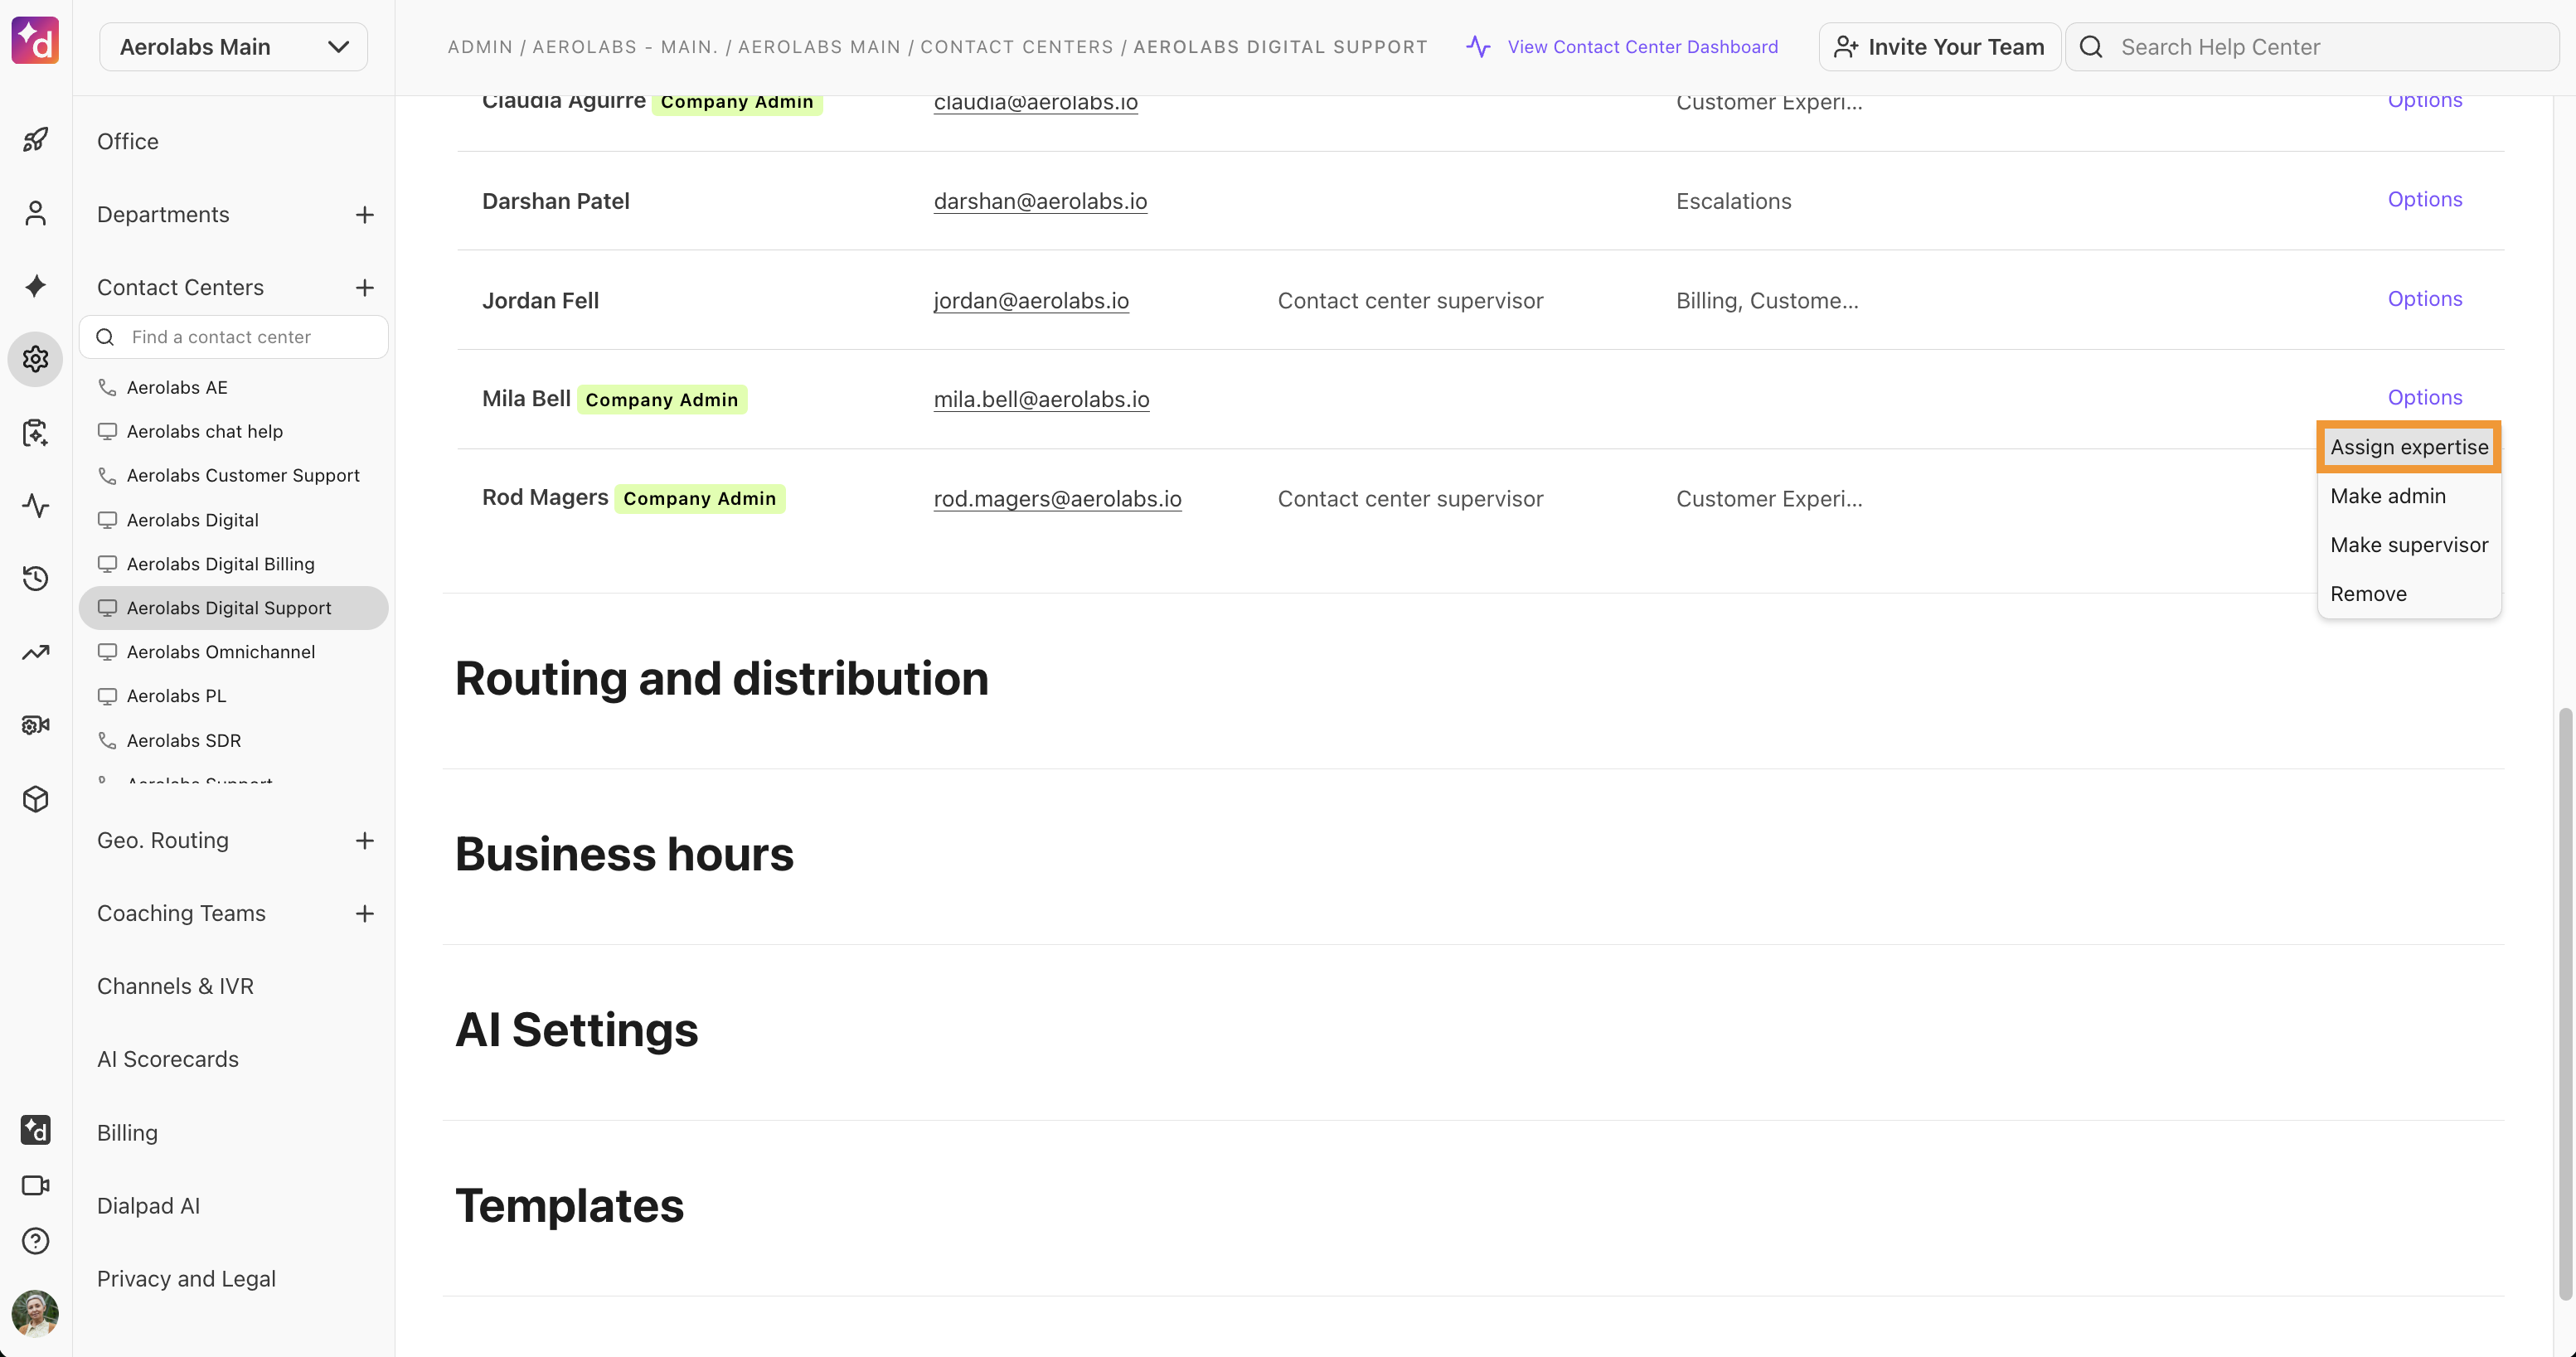Select Remove menu option

pyautogui.click(x=2367, y=594)
